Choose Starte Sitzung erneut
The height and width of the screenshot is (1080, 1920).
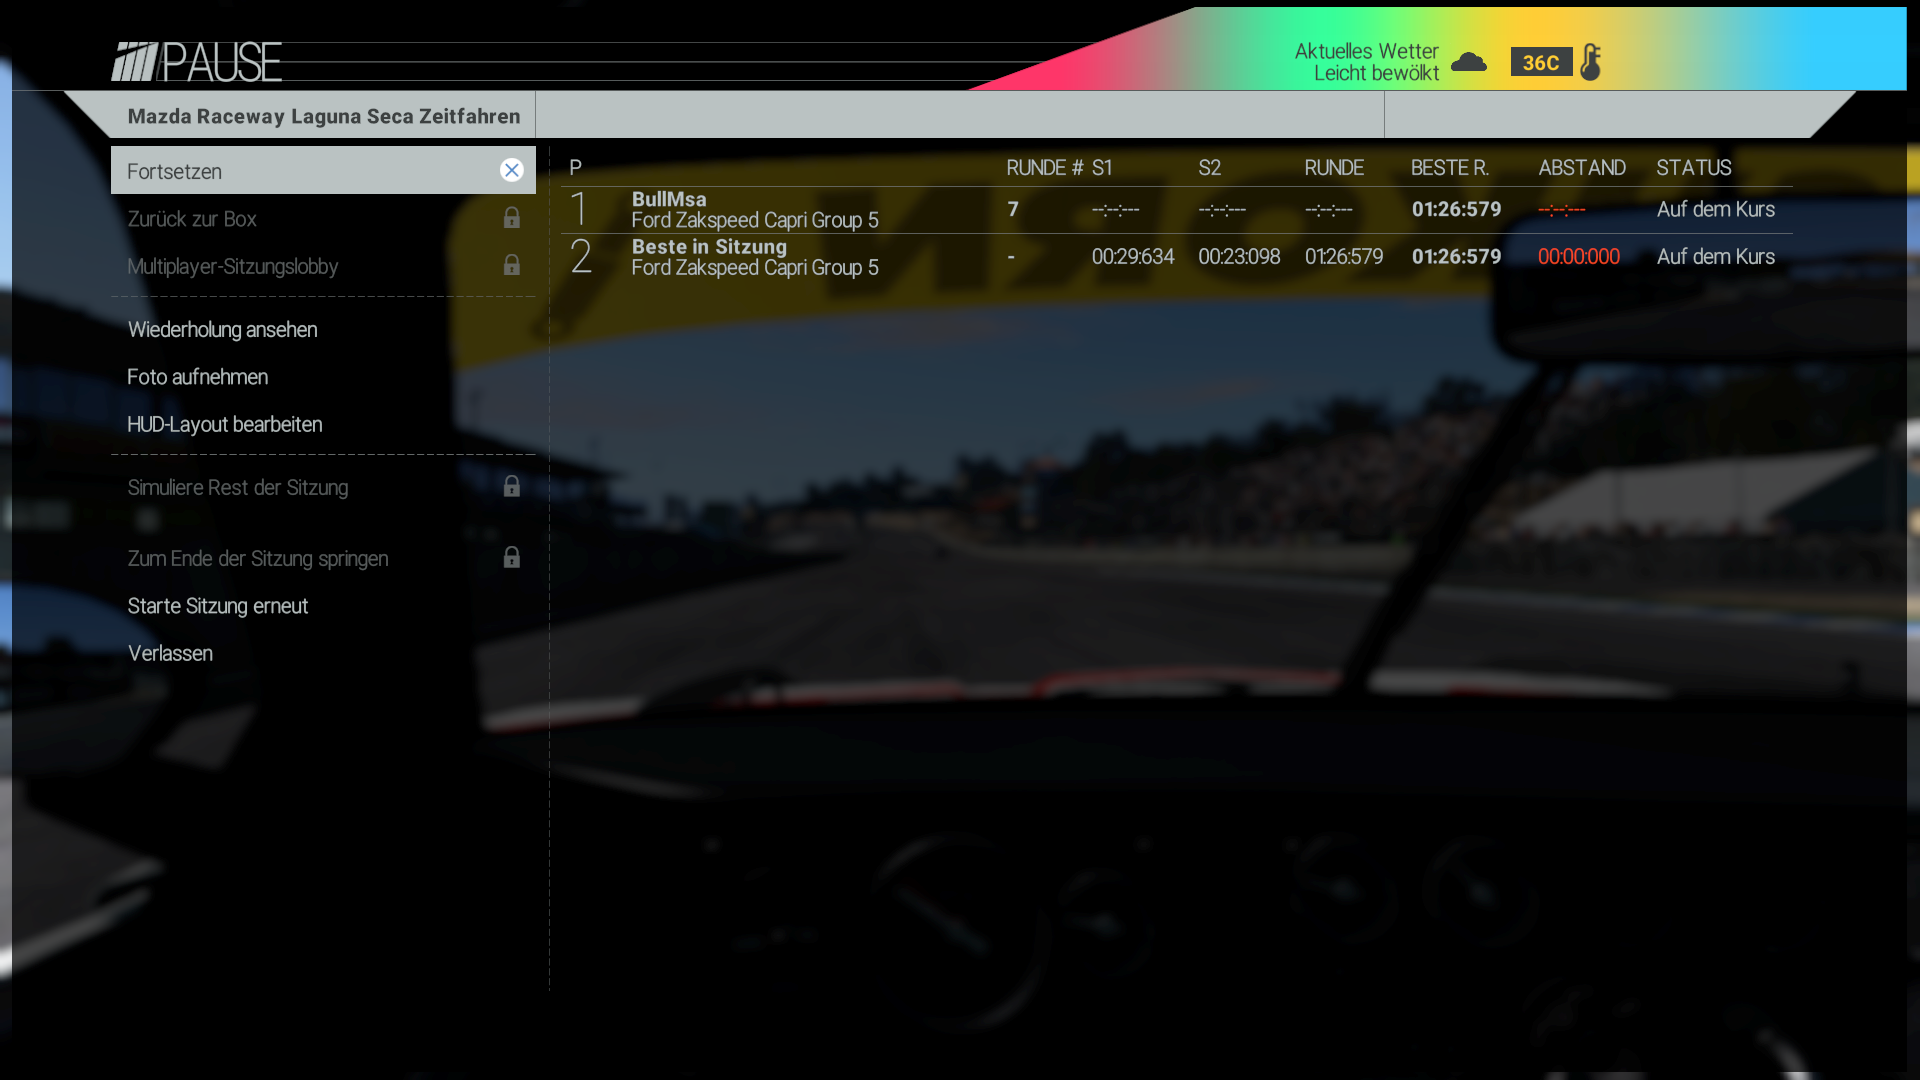click(323, 606)
